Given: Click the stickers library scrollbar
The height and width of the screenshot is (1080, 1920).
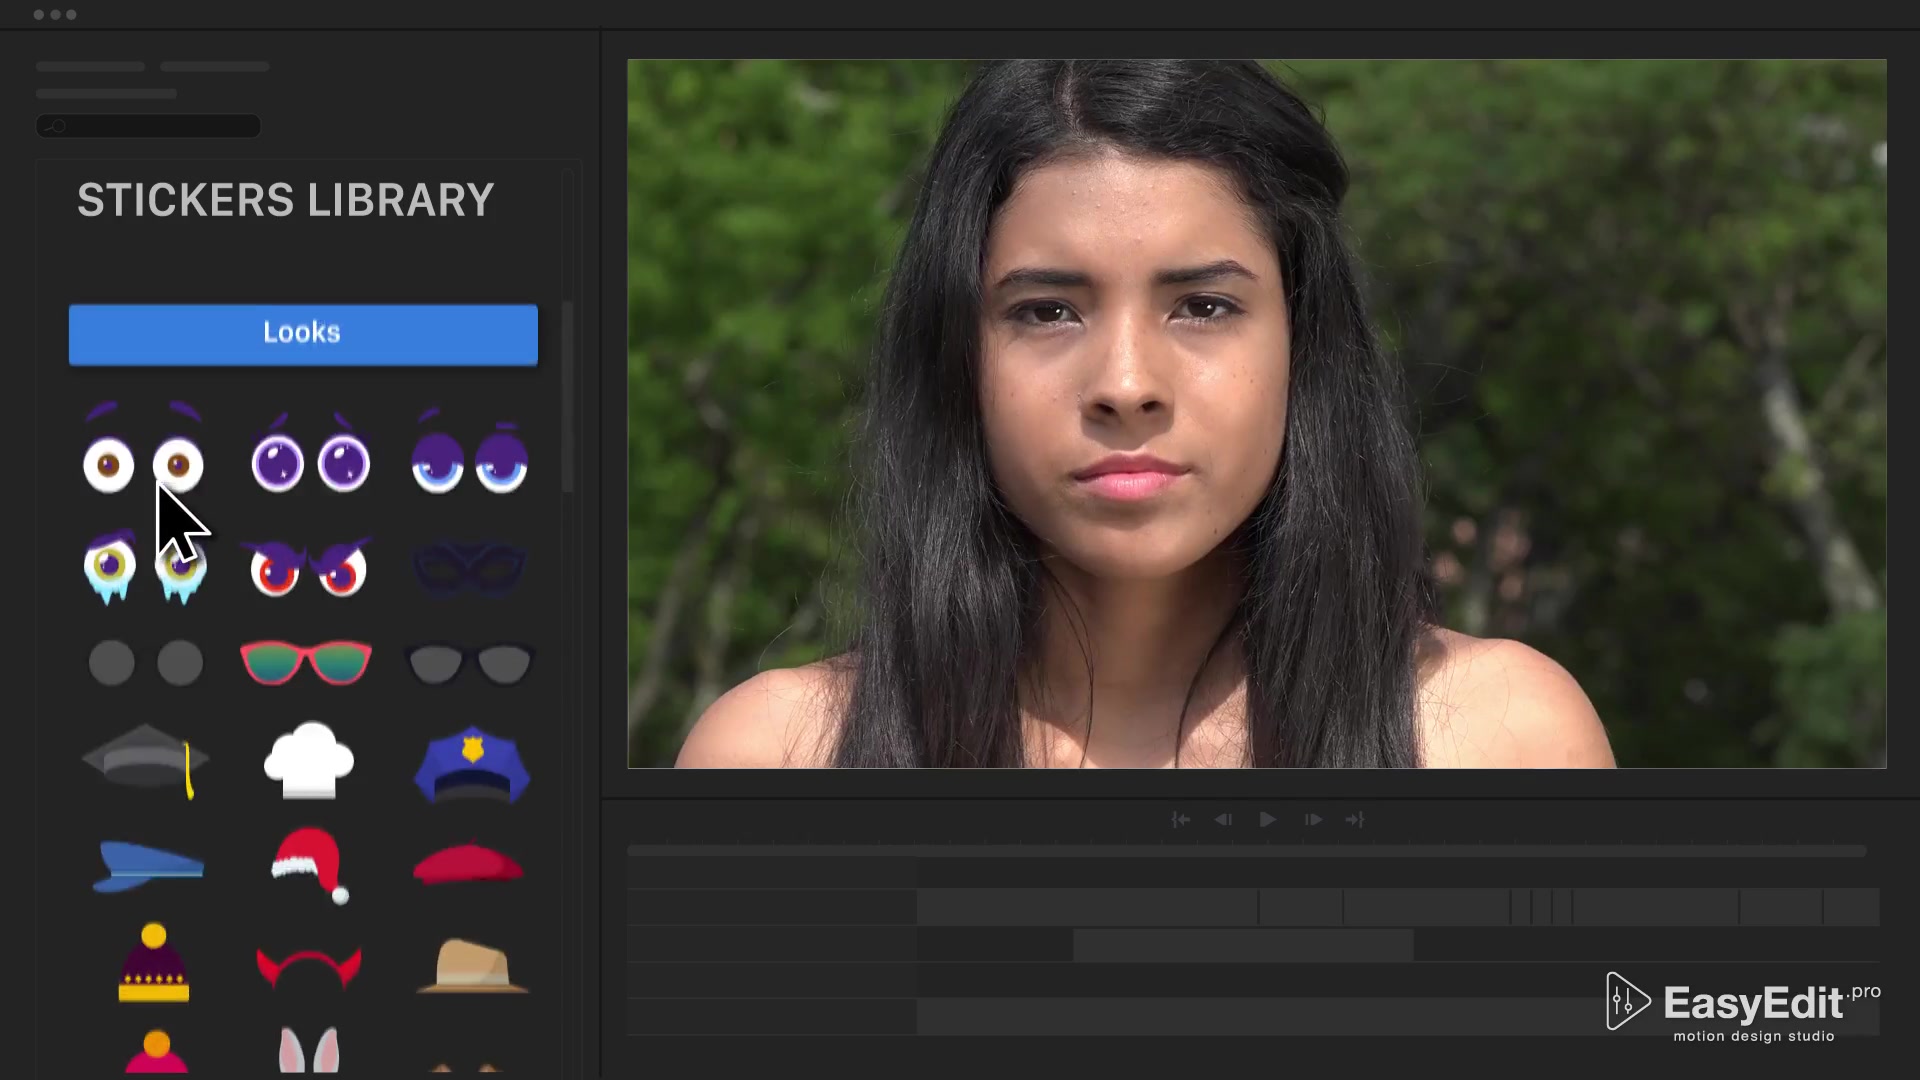Looking at the screenshot, I should (568, 397).
